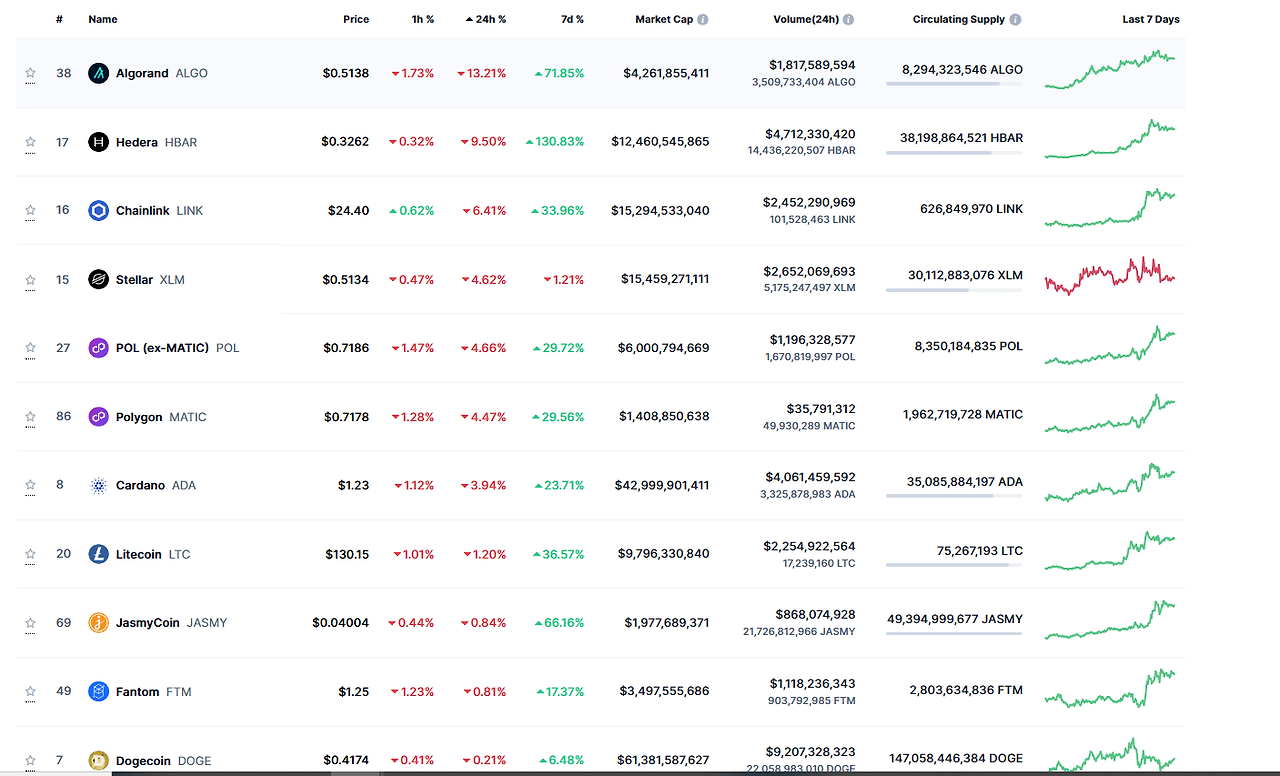Sort table by Name column
This screenshot has height=776, width=1280.
pyautogui.click(x=103, y=19)
